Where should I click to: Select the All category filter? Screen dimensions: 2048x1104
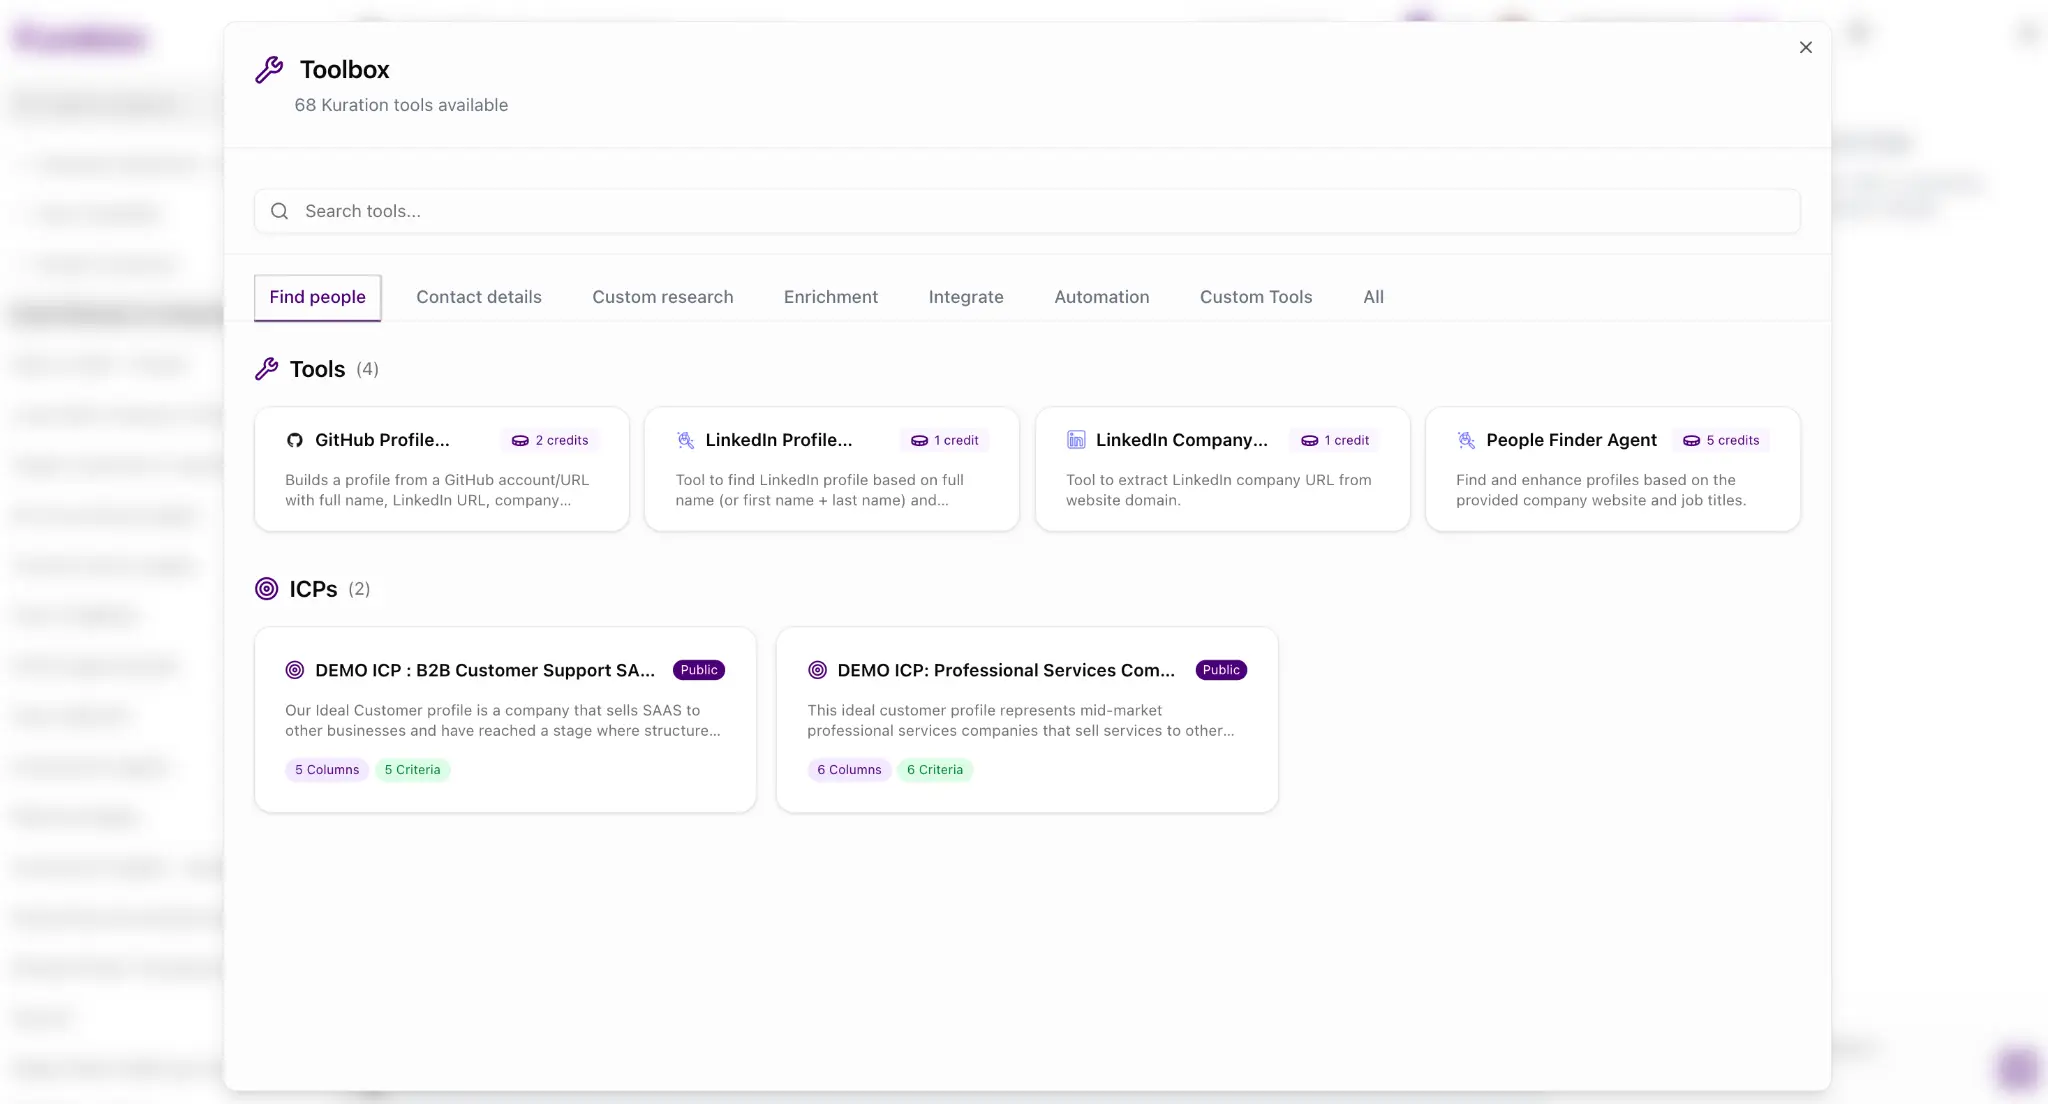click(x=1372, y=297)
